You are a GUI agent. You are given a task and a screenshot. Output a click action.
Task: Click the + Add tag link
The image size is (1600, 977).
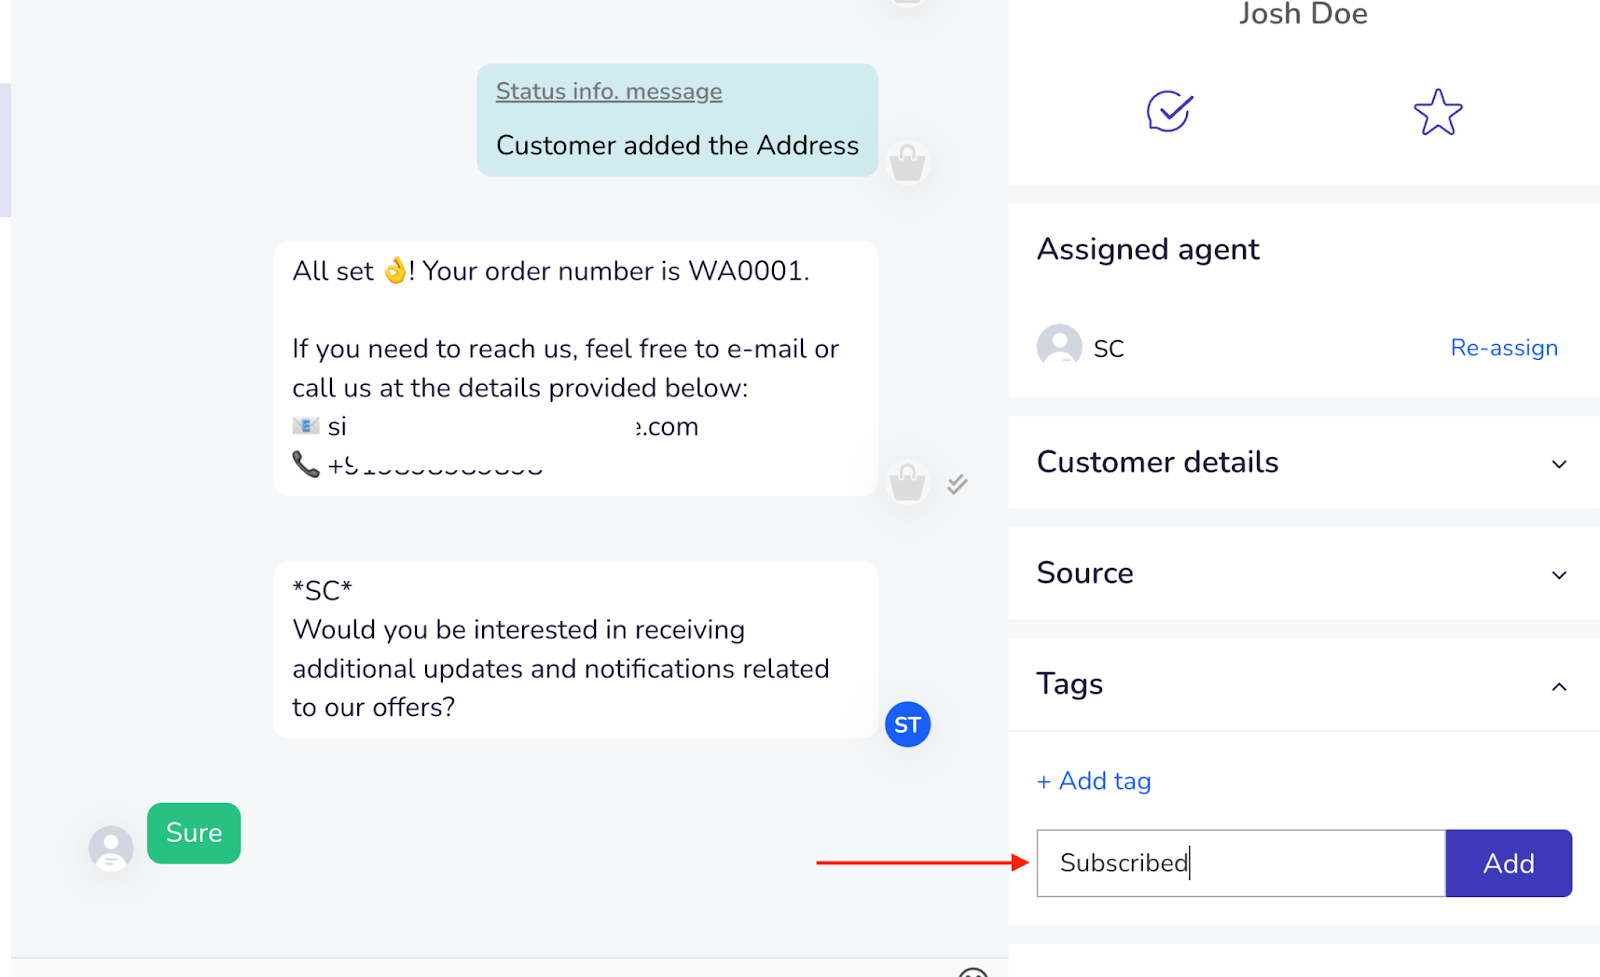click(x=1094, y=781)
